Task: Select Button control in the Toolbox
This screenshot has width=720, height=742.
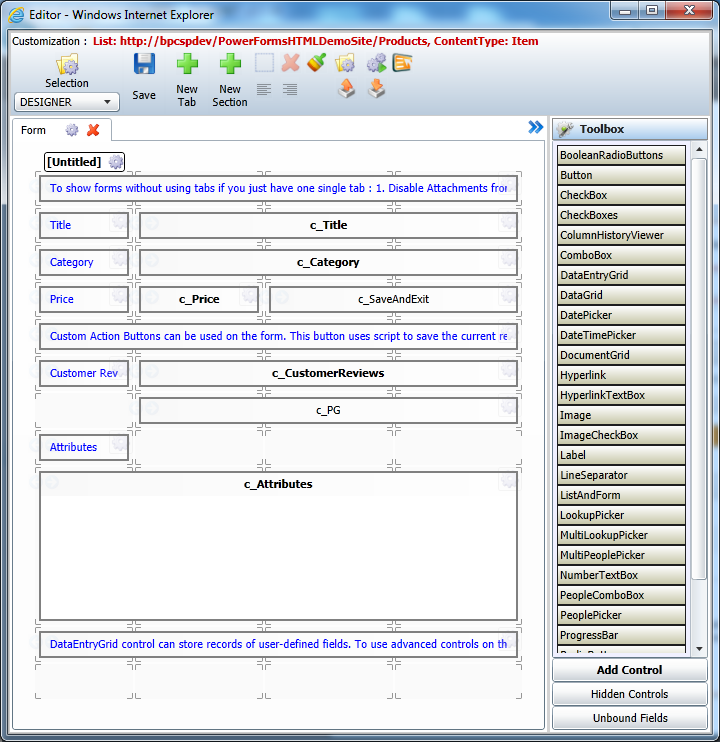Action: pyautogui.click(x=622, y=175)
